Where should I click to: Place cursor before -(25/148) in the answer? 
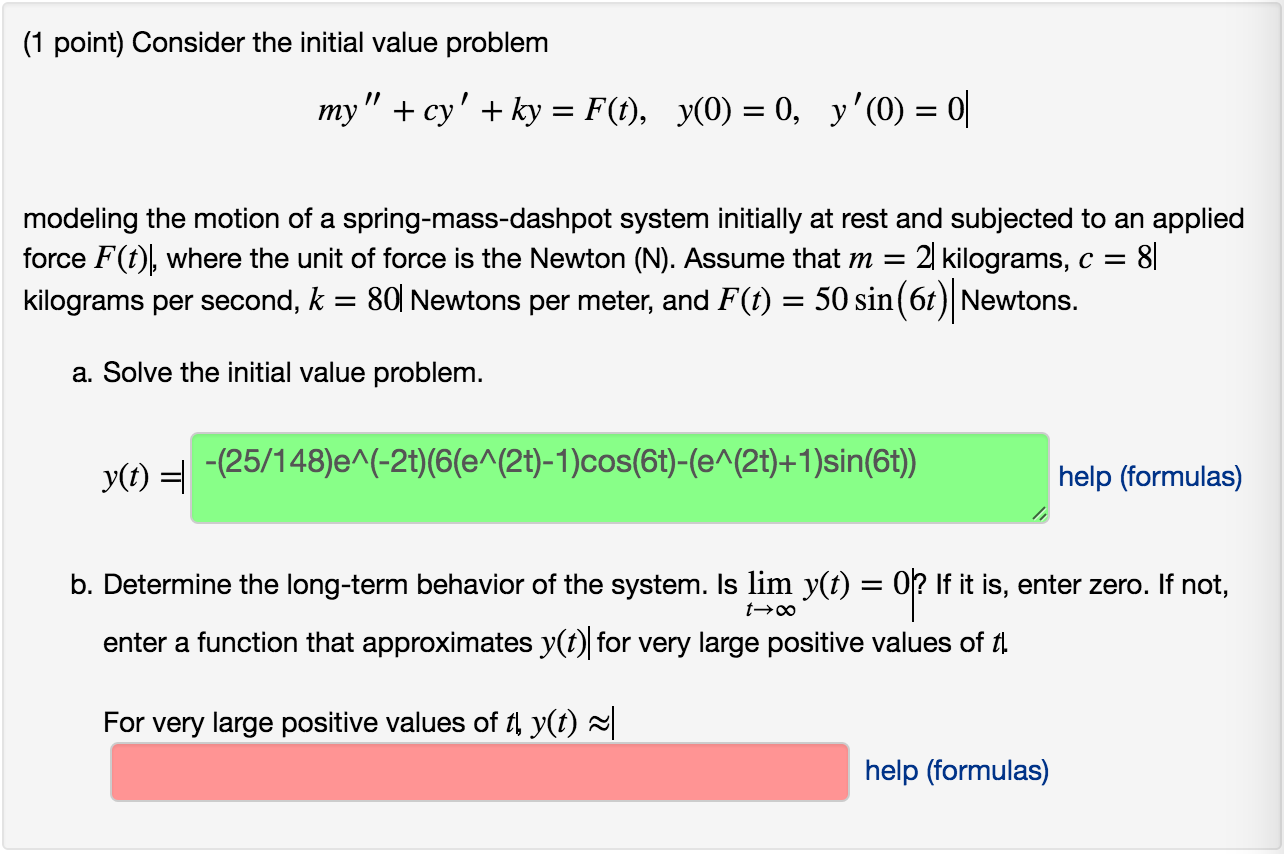pos(206,465)
